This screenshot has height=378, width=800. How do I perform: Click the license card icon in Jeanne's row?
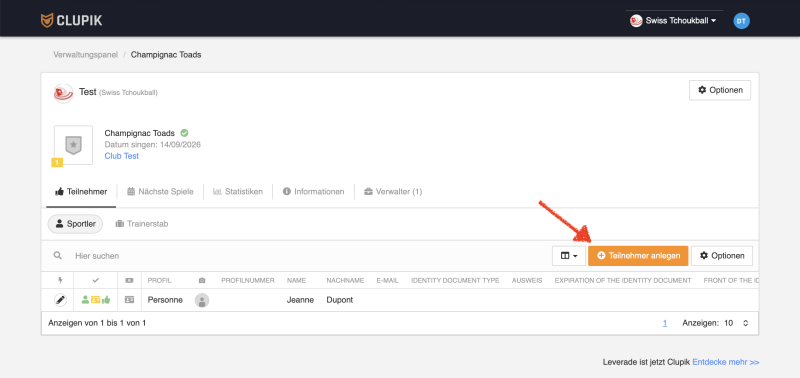[130, 300]
